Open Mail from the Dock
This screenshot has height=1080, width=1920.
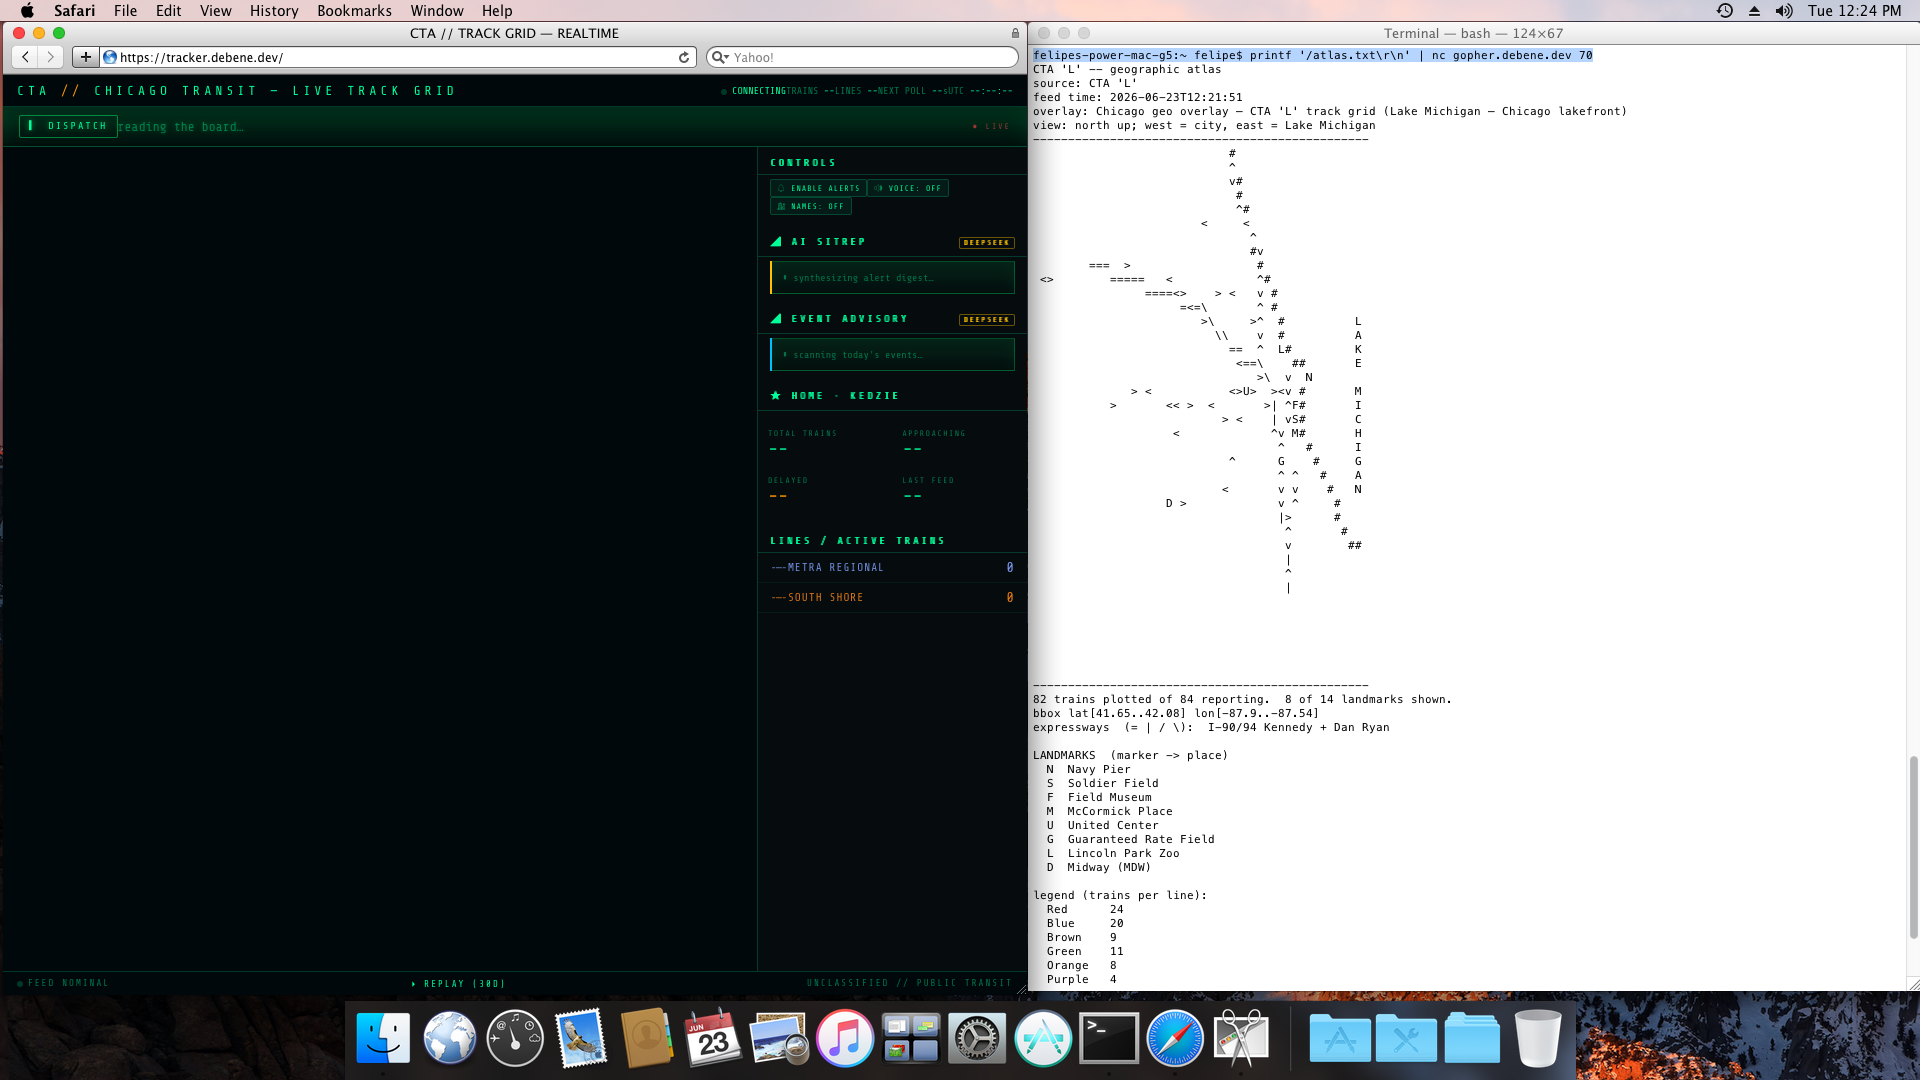(581, 1038)
